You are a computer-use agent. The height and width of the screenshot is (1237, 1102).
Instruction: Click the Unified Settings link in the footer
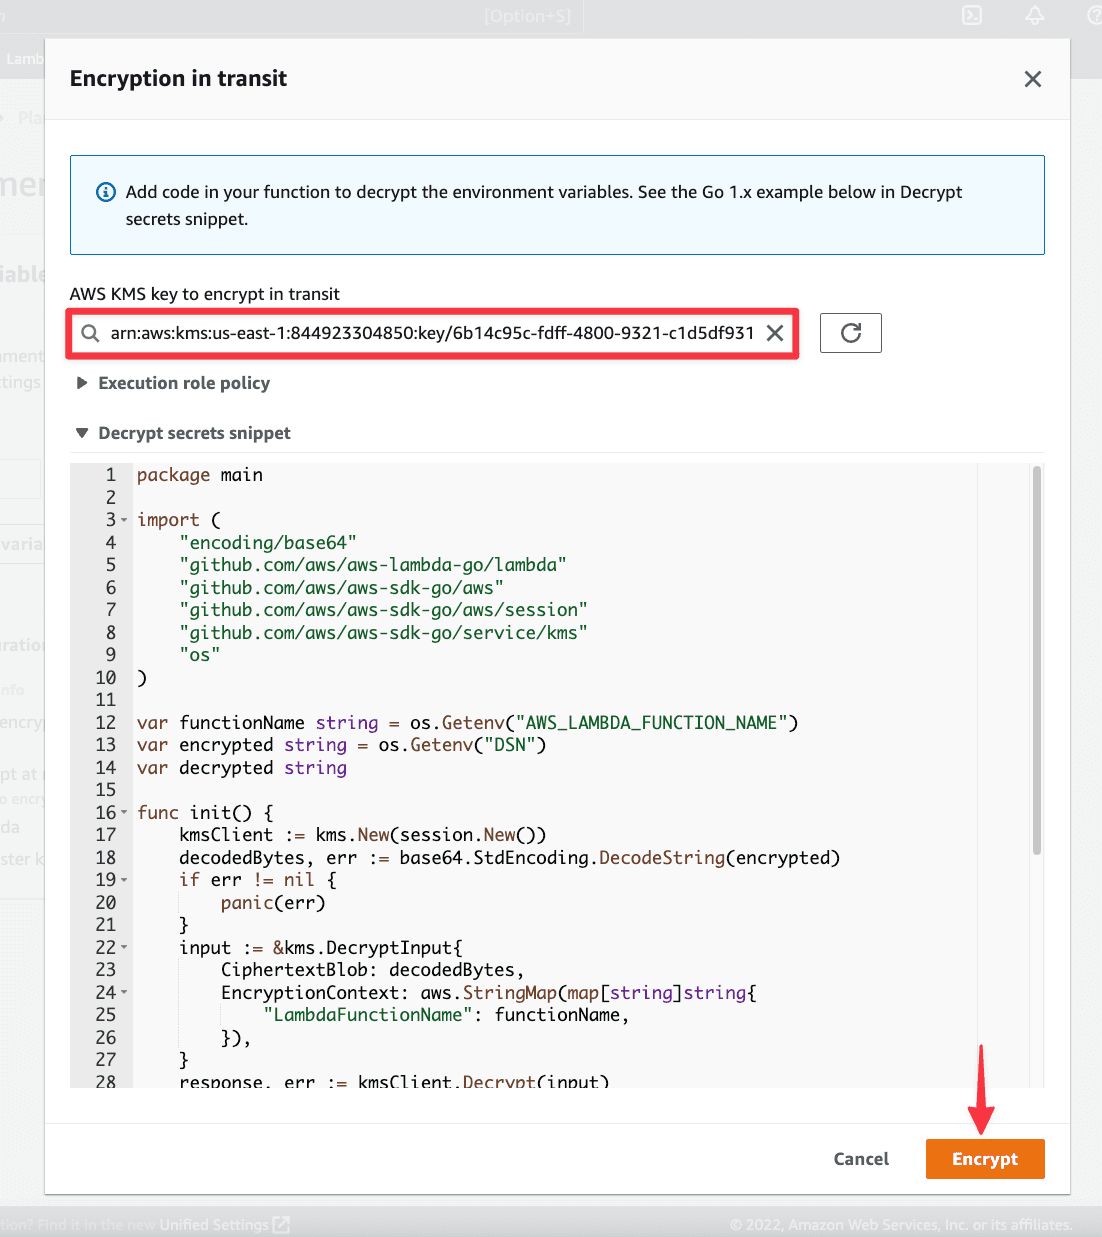224,1224
